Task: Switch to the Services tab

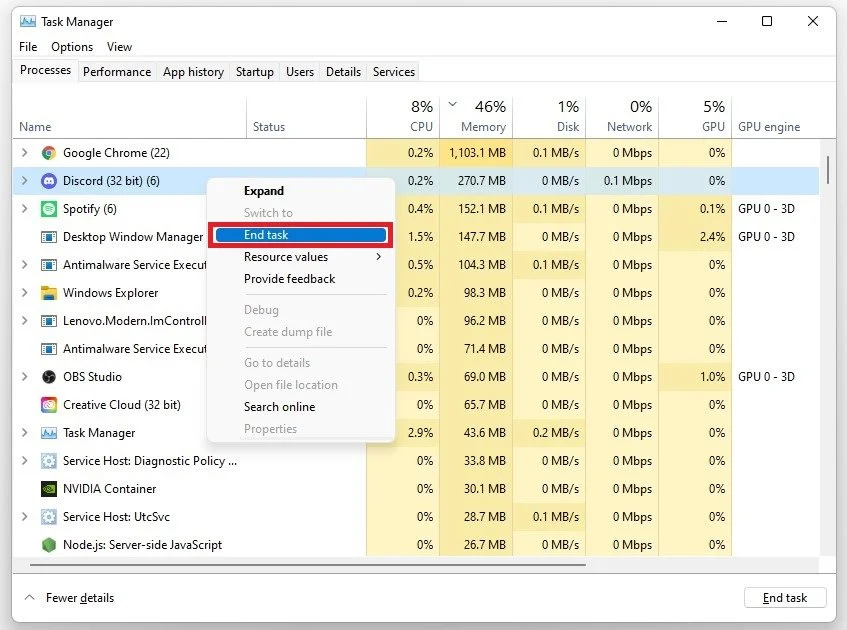Action: [394, 72]
